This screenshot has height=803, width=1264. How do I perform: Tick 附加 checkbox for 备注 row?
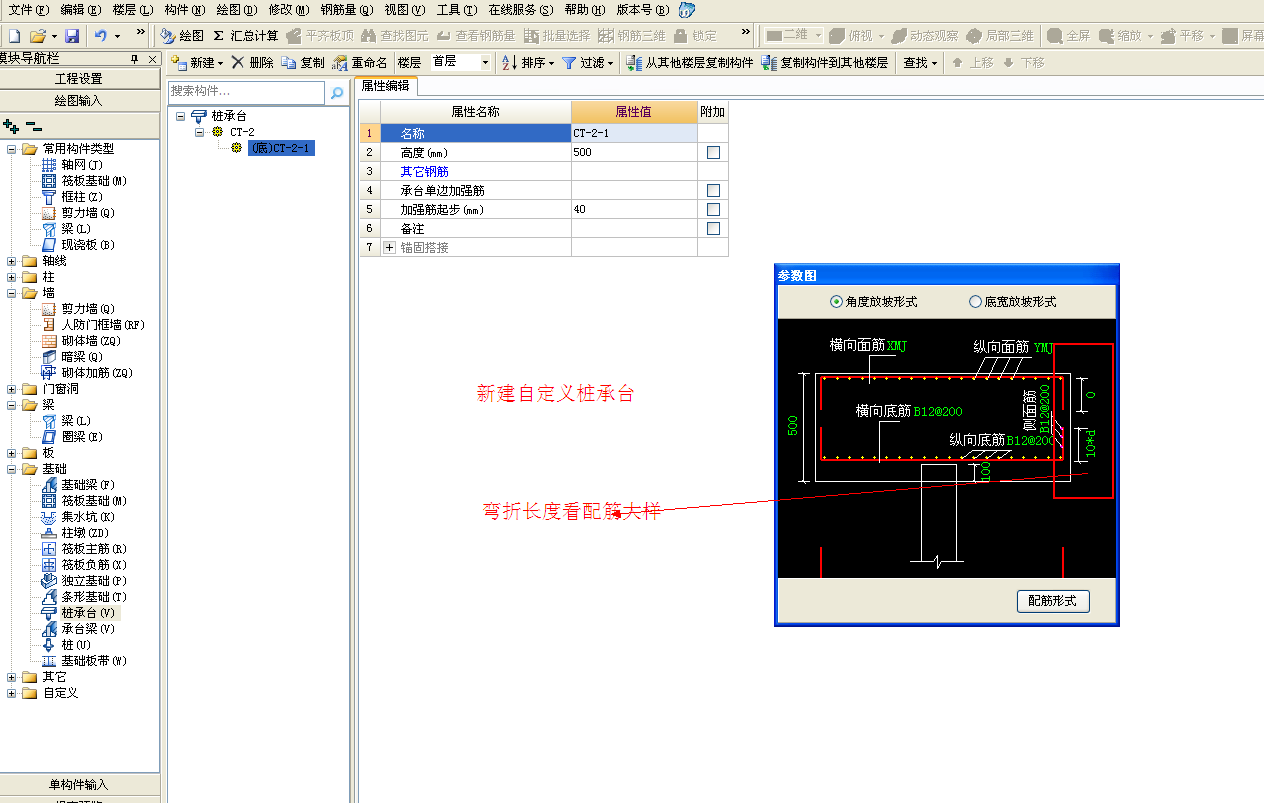point(713,229)
